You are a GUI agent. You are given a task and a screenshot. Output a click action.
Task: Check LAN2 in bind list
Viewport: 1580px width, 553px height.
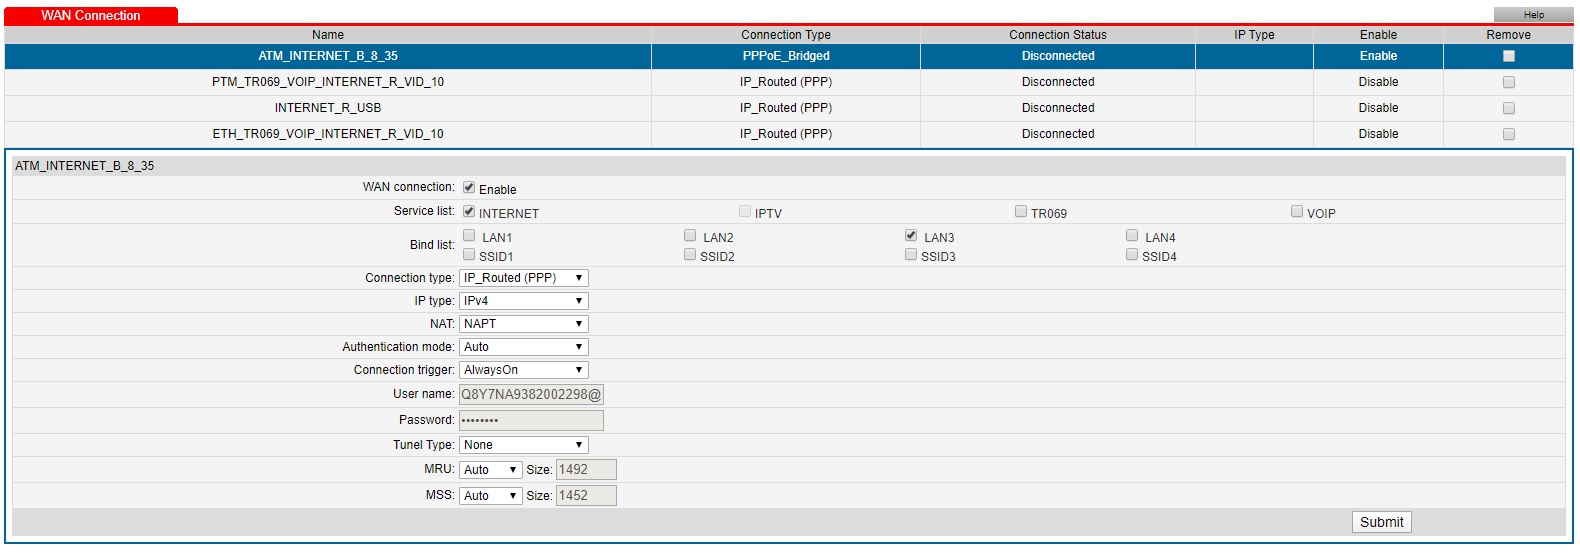click(690, 235)
